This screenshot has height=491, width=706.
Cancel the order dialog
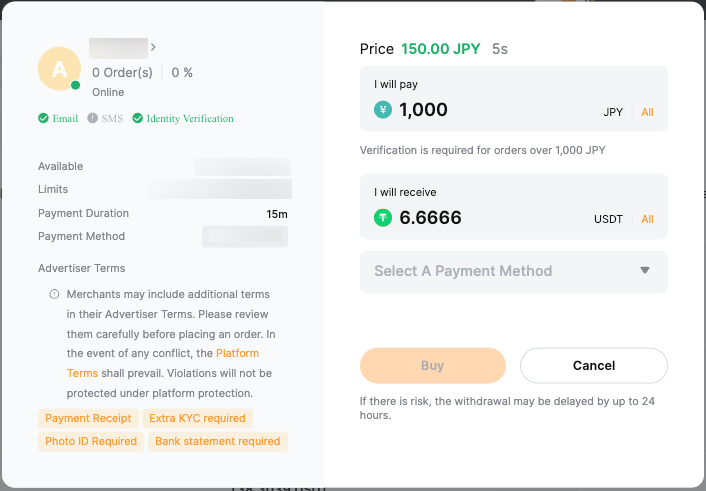[x=594, y=366]
